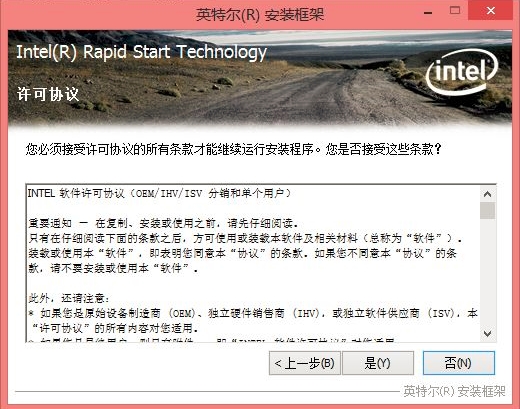Click the empty scrollbar track below the thumb

[487, 273]
